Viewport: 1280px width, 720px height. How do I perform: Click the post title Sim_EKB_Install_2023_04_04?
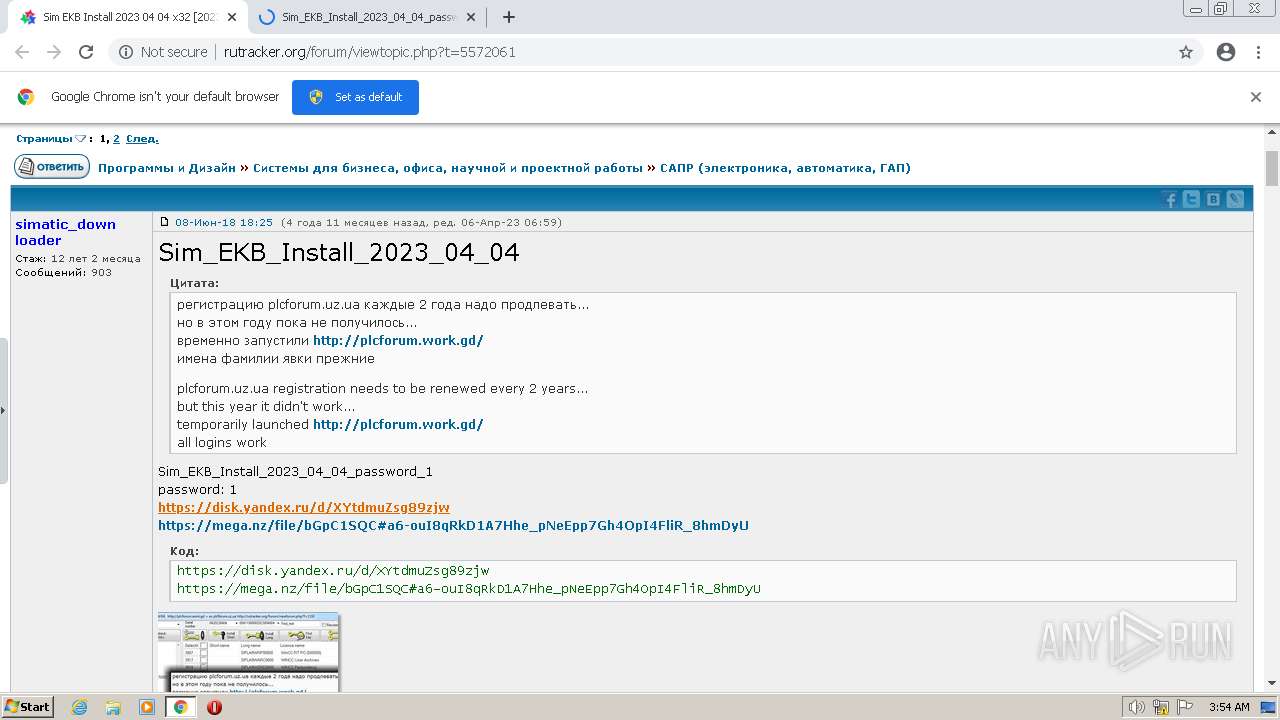coord(339,252)
